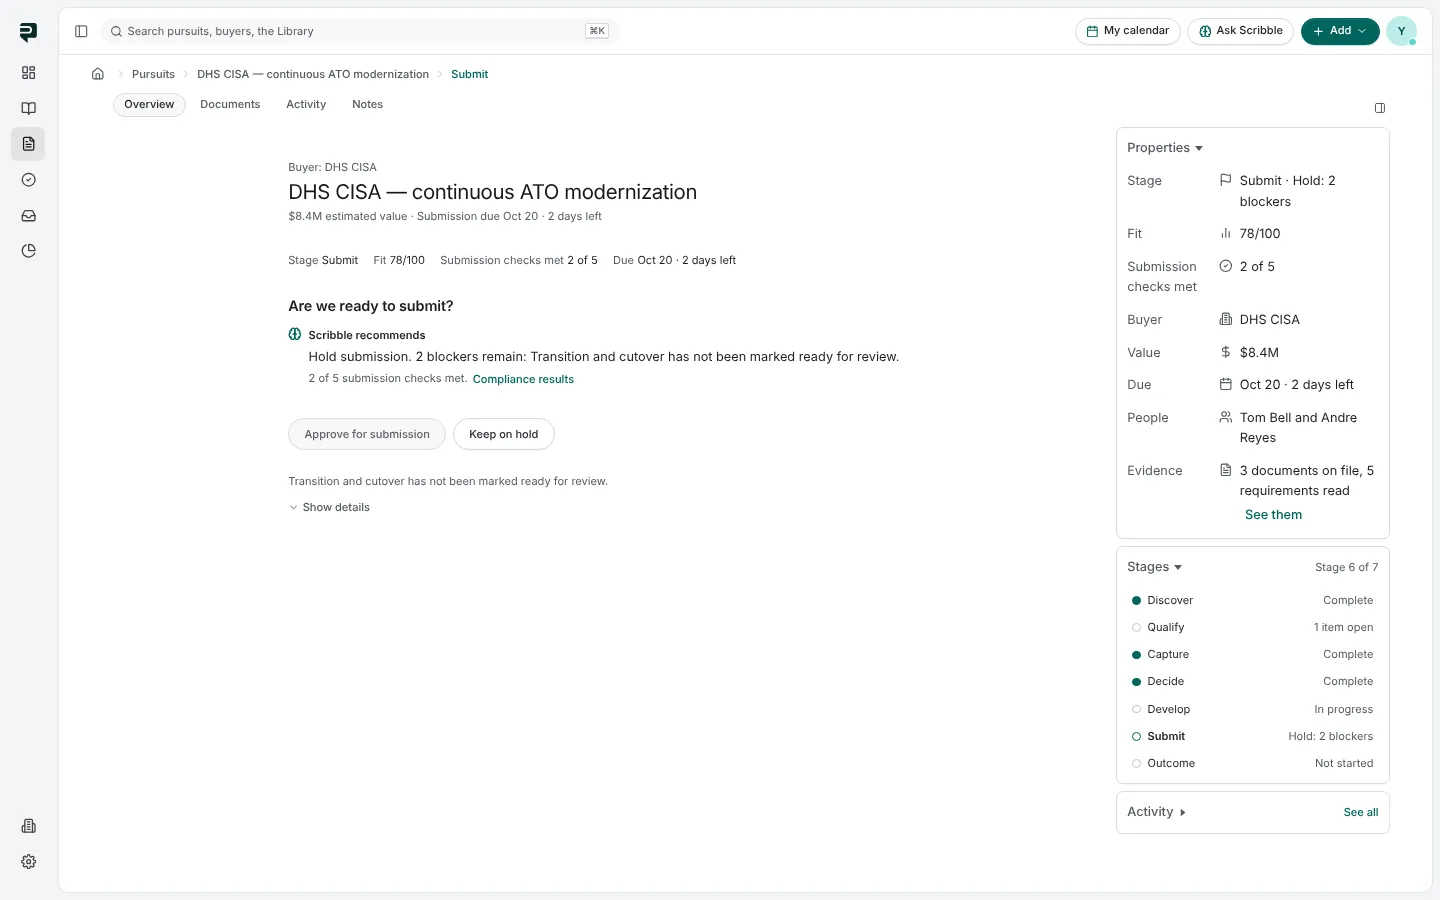Screen dimensions: 1440x900
Task: Open Ask Scribble assistant
Action: pyautogui.click(x=1241, y=31)
